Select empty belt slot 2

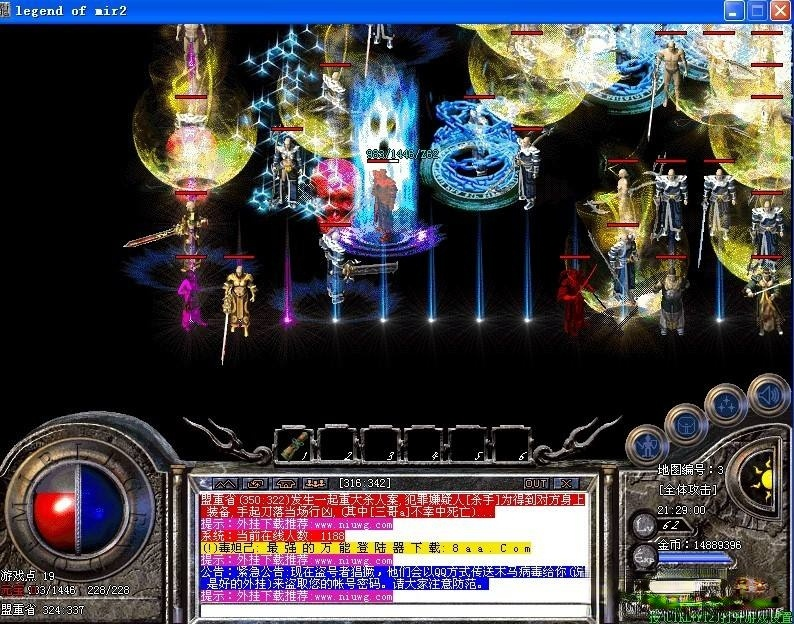pos(337,445)
